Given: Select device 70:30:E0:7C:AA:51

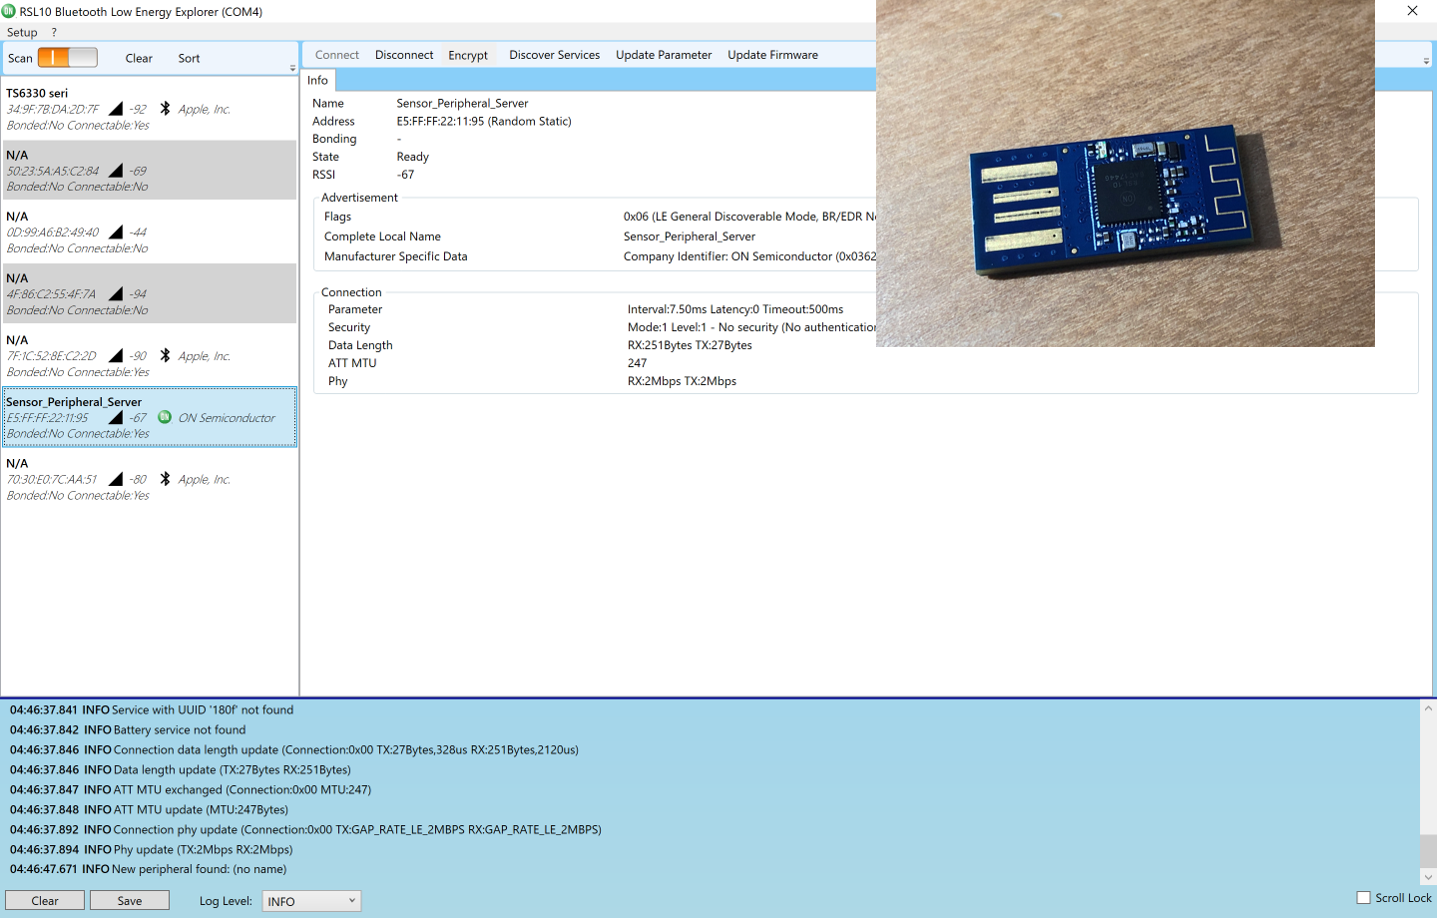Looking at the screenshot, I should pyautogui.click(x=149, y=479).
